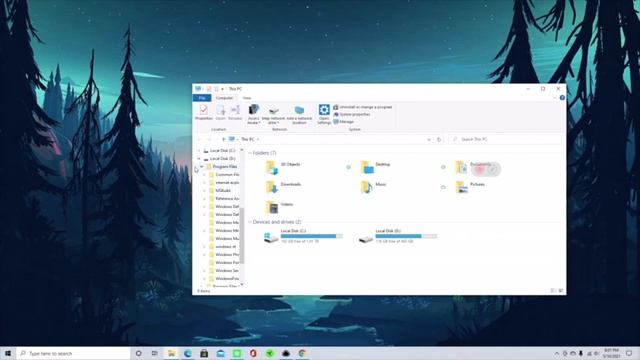Click the Cortana circle in taskbar
Screen dimensions: 640x360
pos(138,353)
